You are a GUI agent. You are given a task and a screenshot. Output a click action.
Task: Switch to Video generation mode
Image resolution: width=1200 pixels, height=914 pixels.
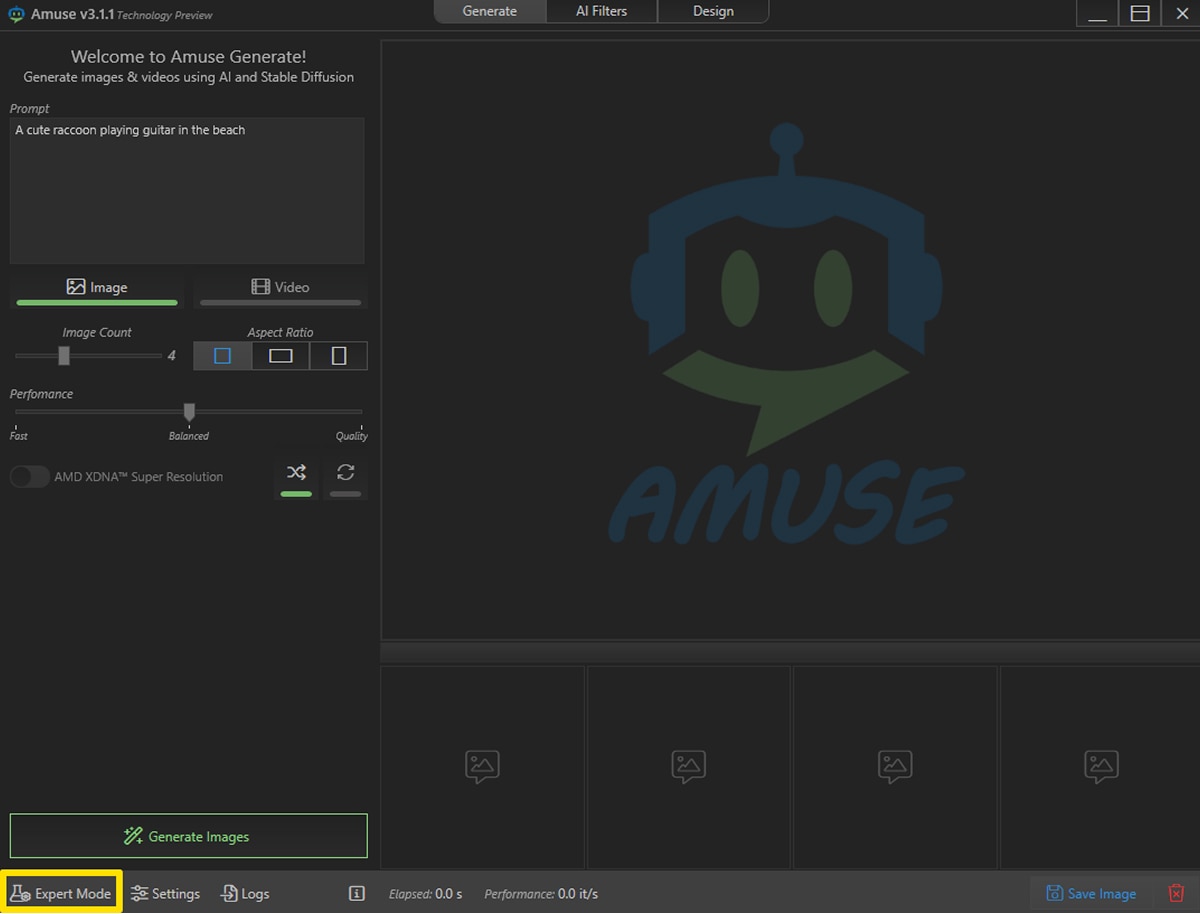point(280,288)
